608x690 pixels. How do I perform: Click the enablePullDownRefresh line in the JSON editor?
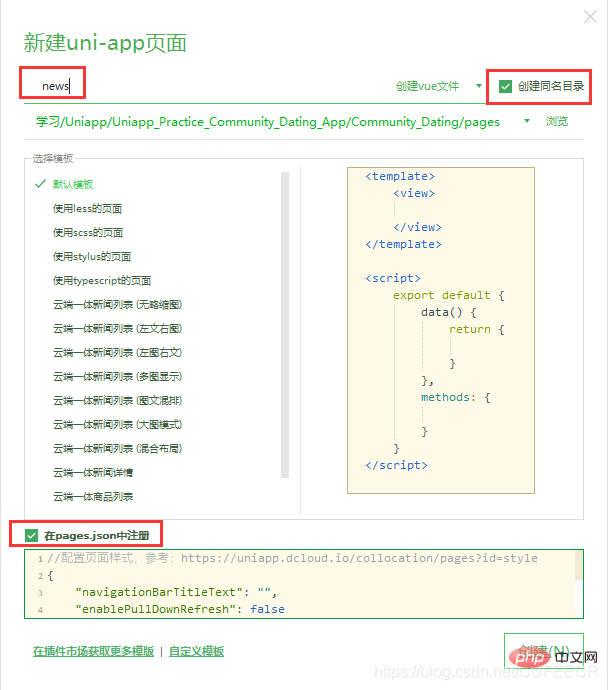coord(180,609)
